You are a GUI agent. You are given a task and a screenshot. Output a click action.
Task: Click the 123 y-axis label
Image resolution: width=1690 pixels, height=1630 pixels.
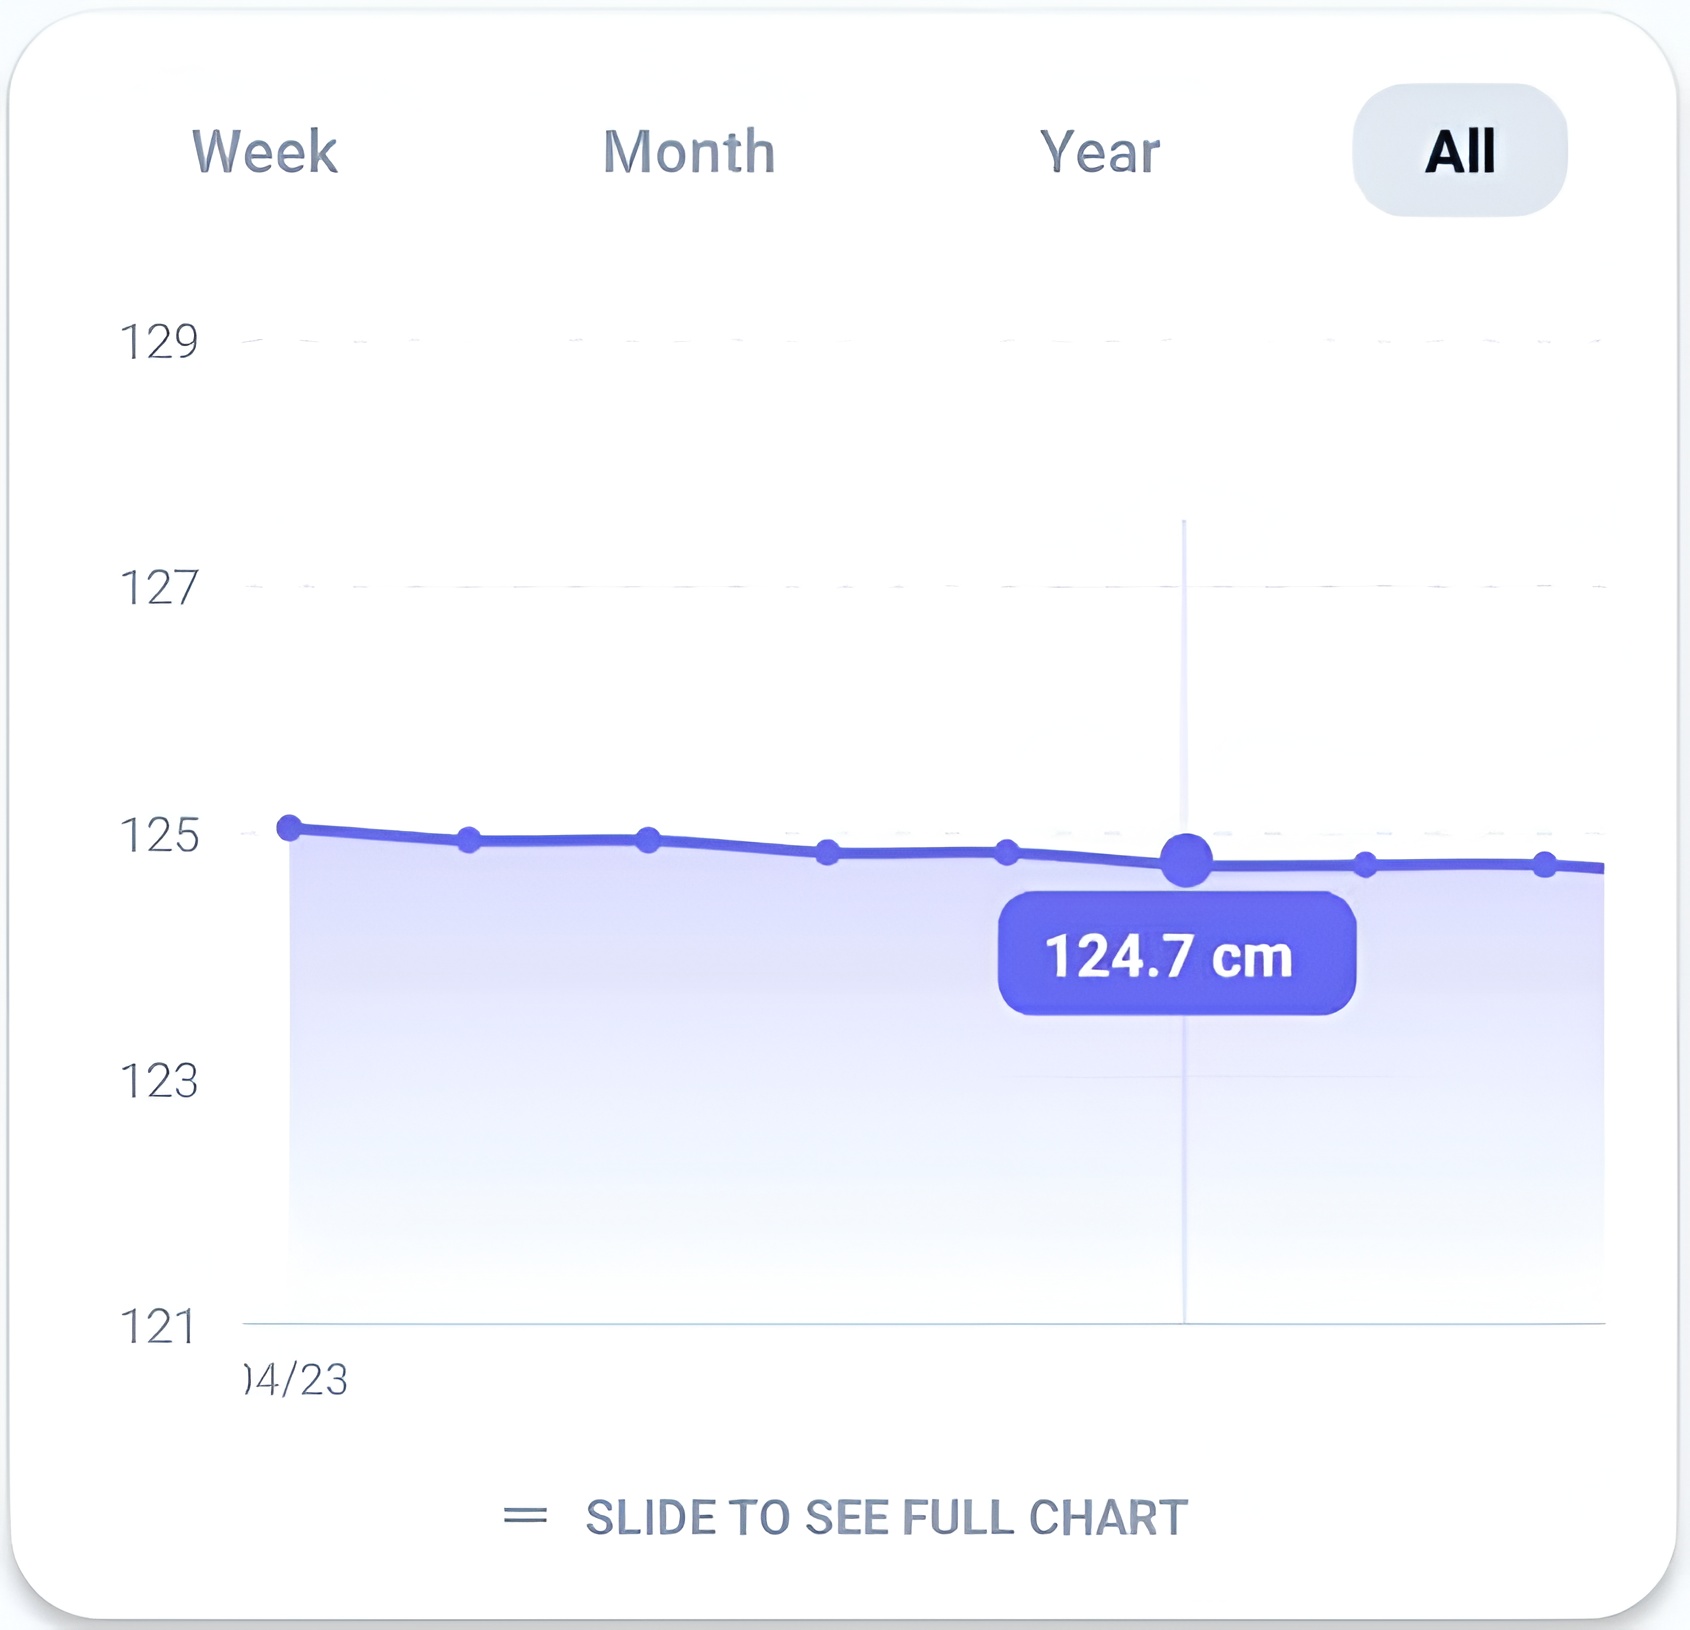pos(159,1081)
